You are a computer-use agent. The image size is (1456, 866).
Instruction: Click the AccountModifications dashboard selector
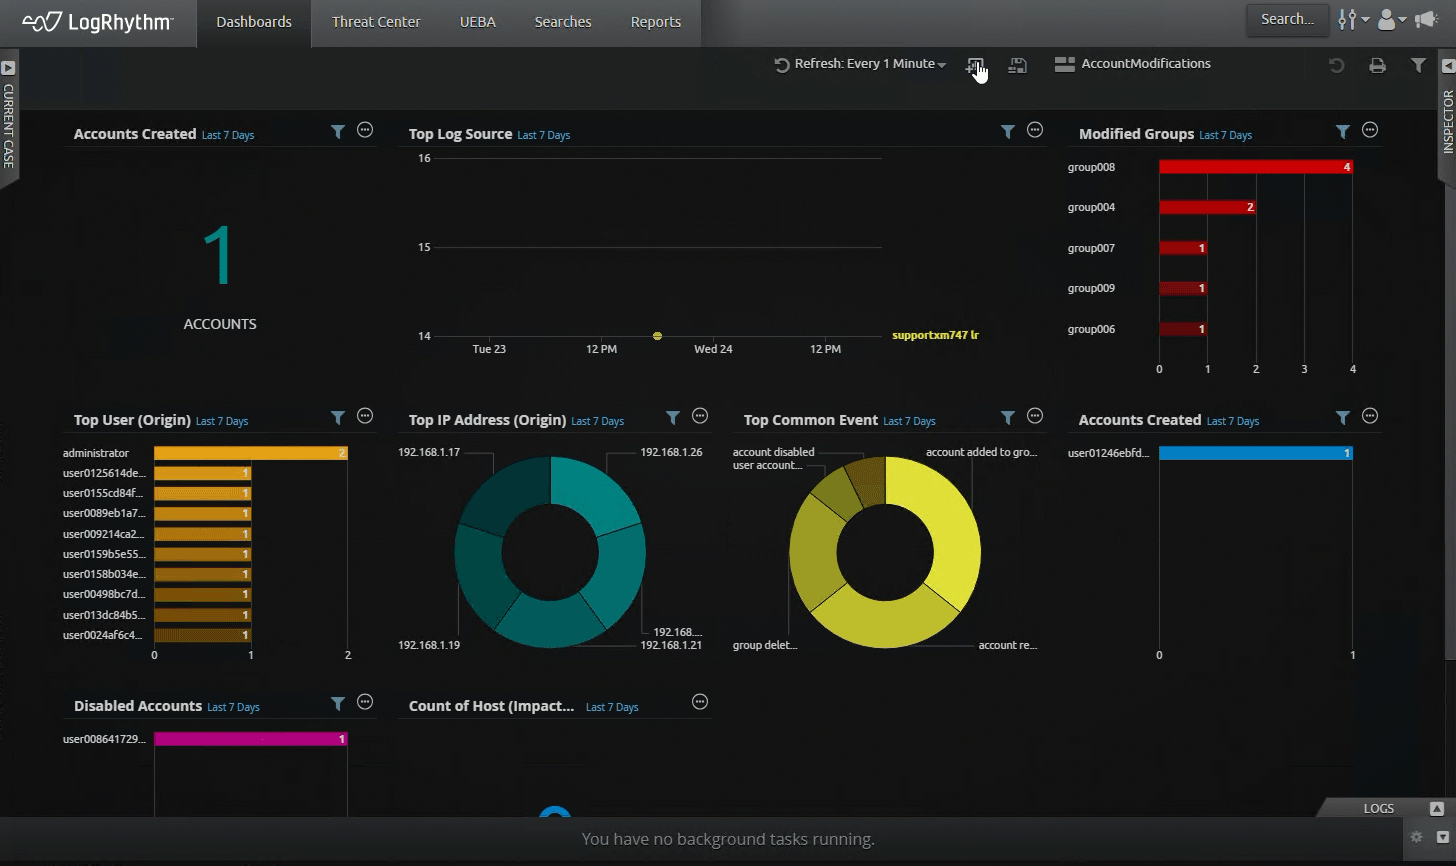1133,63
